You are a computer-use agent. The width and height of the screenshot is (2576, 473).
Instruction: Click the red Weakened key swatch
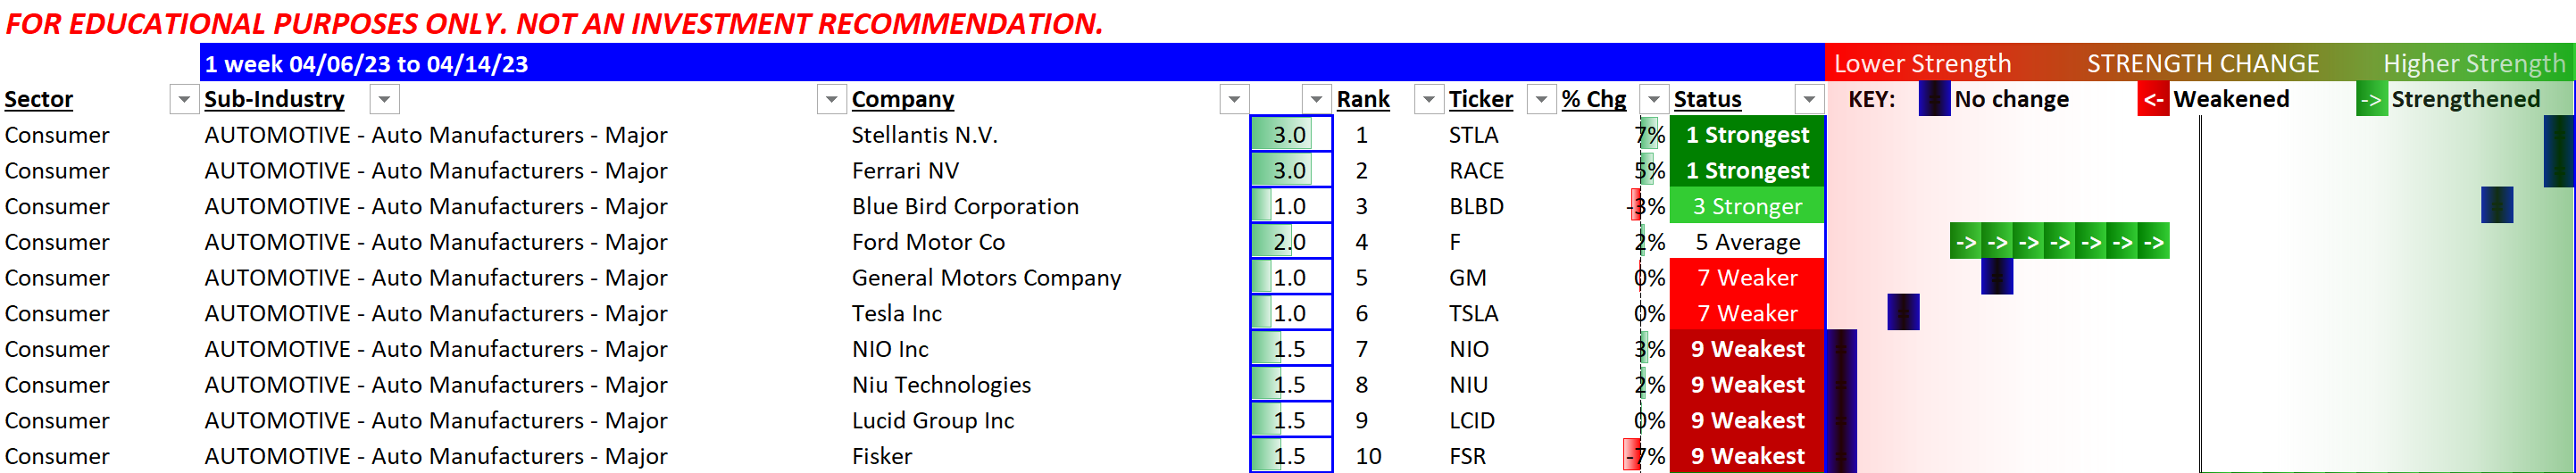tap(2153, 99)
